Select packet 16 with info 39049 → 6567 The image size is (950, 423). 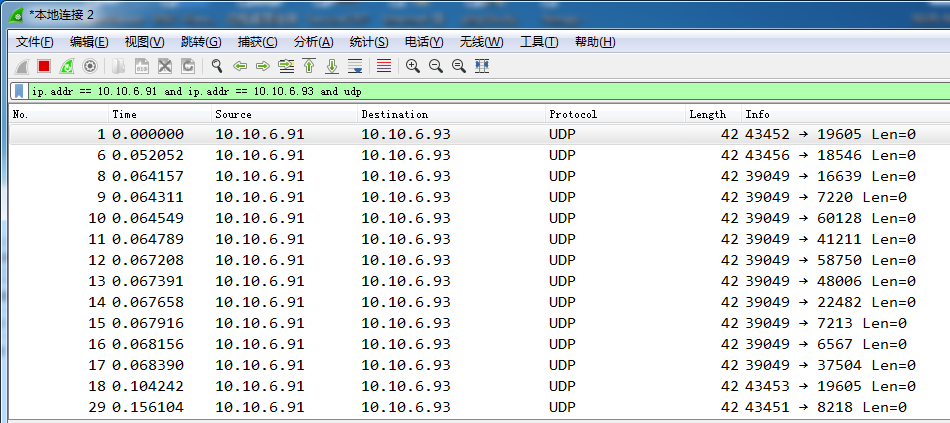480,344
